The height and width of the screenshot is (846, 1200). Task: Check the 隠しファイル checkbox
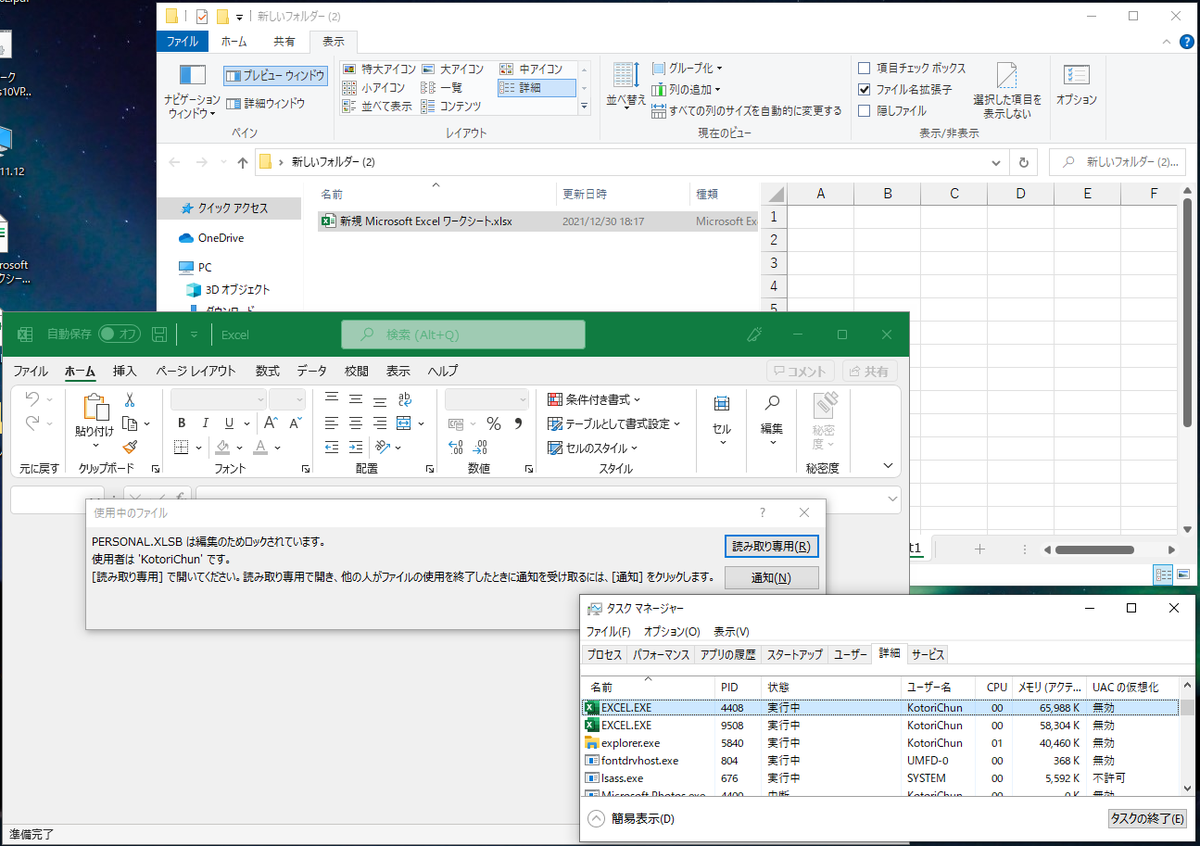pos(865,111)
